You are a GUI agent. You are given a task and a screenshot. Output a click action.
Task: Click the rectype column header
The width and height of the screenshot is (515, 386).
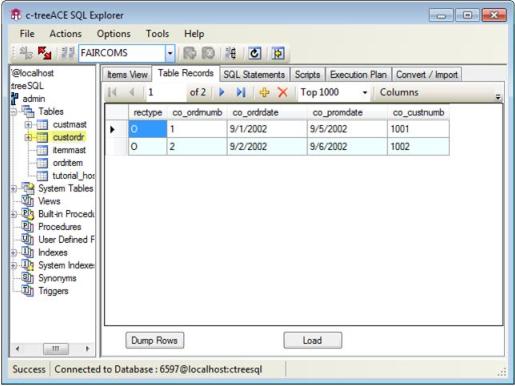point(147,113)
